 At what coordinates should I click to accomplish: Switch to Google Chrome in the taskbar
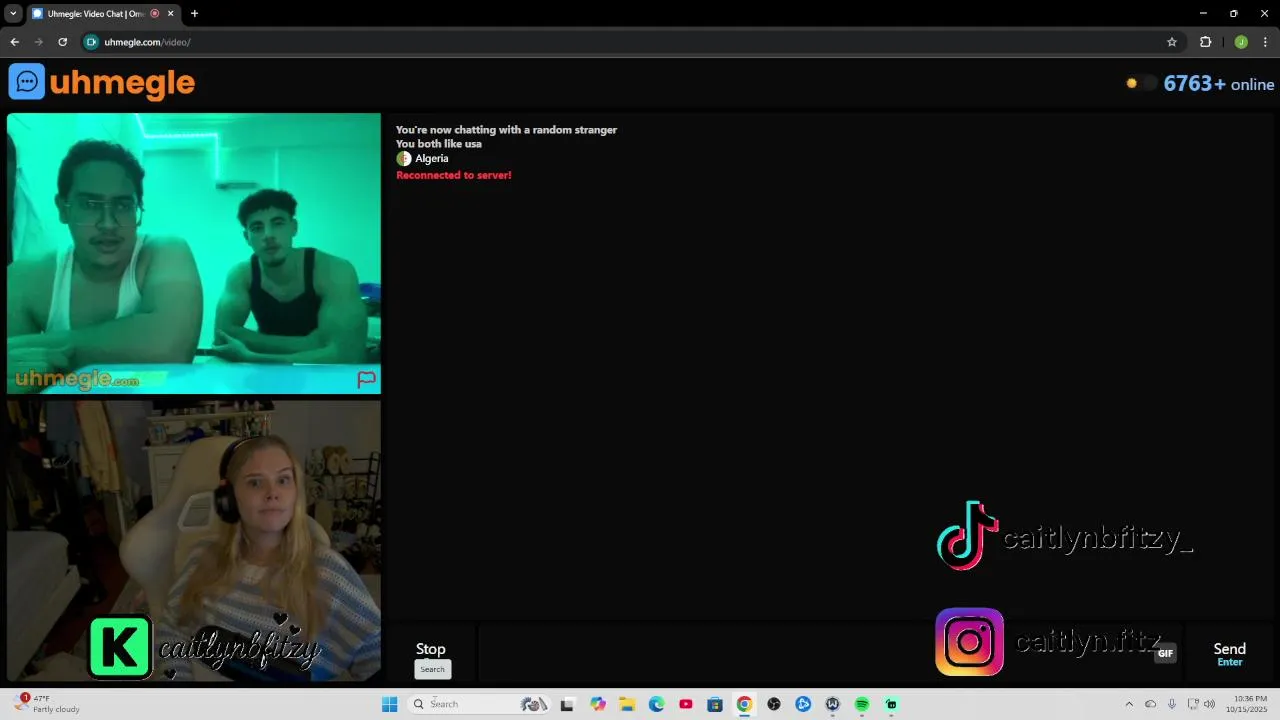pos(744,704)
